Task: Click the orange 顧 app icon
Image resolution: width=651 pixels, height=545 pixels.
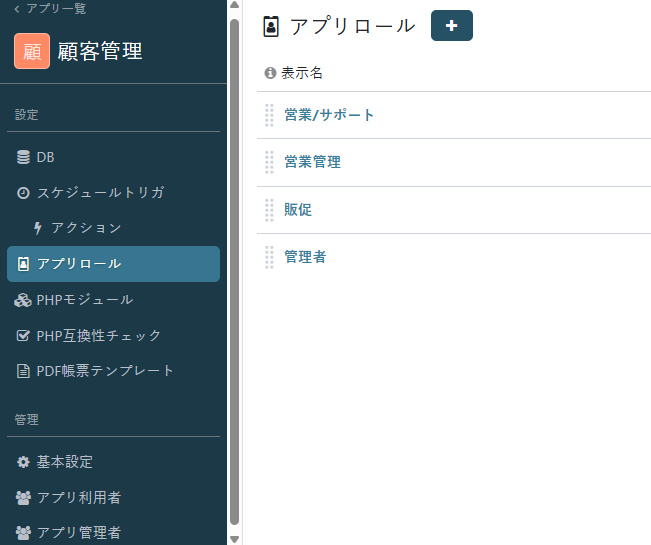Action: point(32,51)
